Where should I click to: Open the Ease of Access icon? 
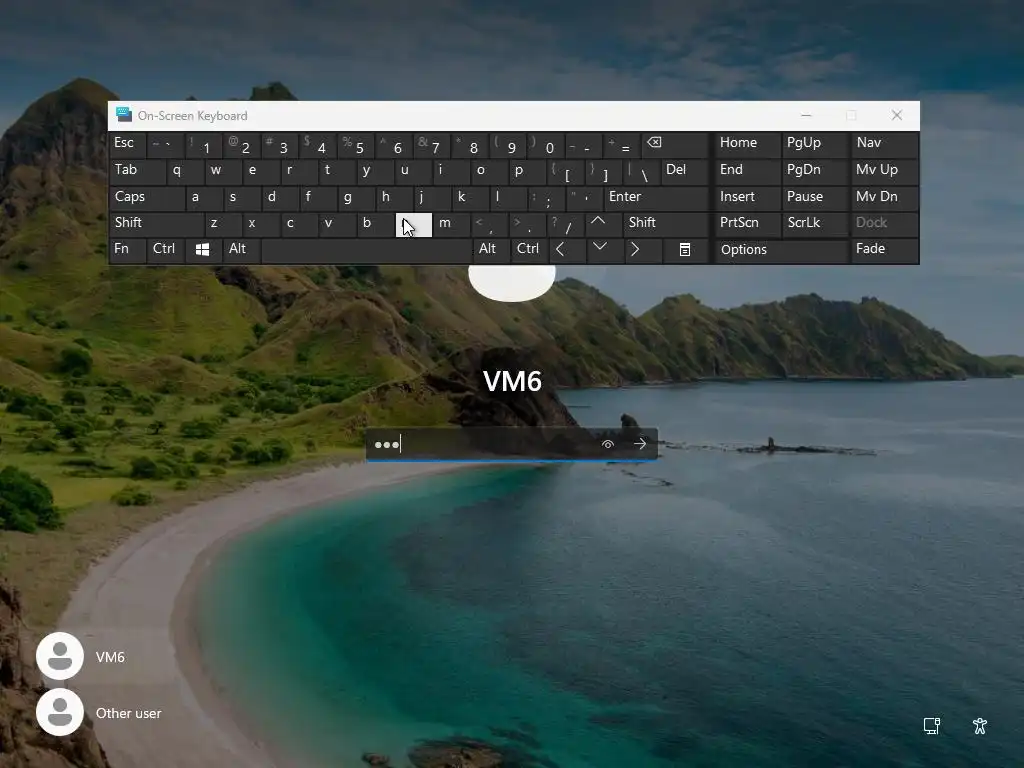tap(980, 726)
